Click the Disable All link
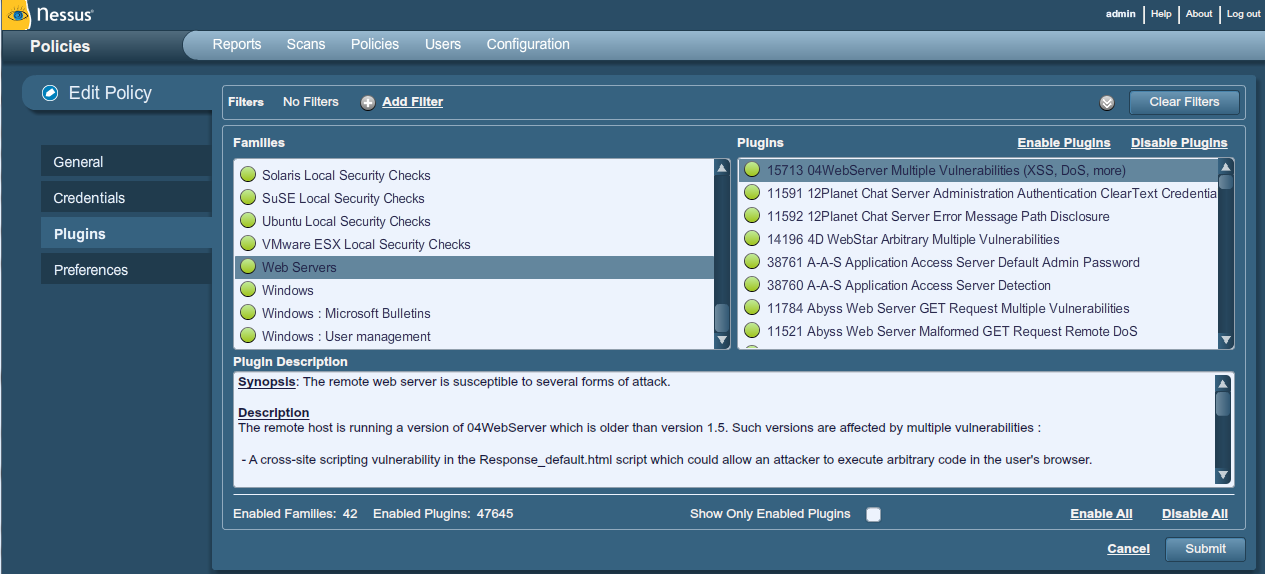This screenshot has width=1265, height=574. pos(1195,514)
